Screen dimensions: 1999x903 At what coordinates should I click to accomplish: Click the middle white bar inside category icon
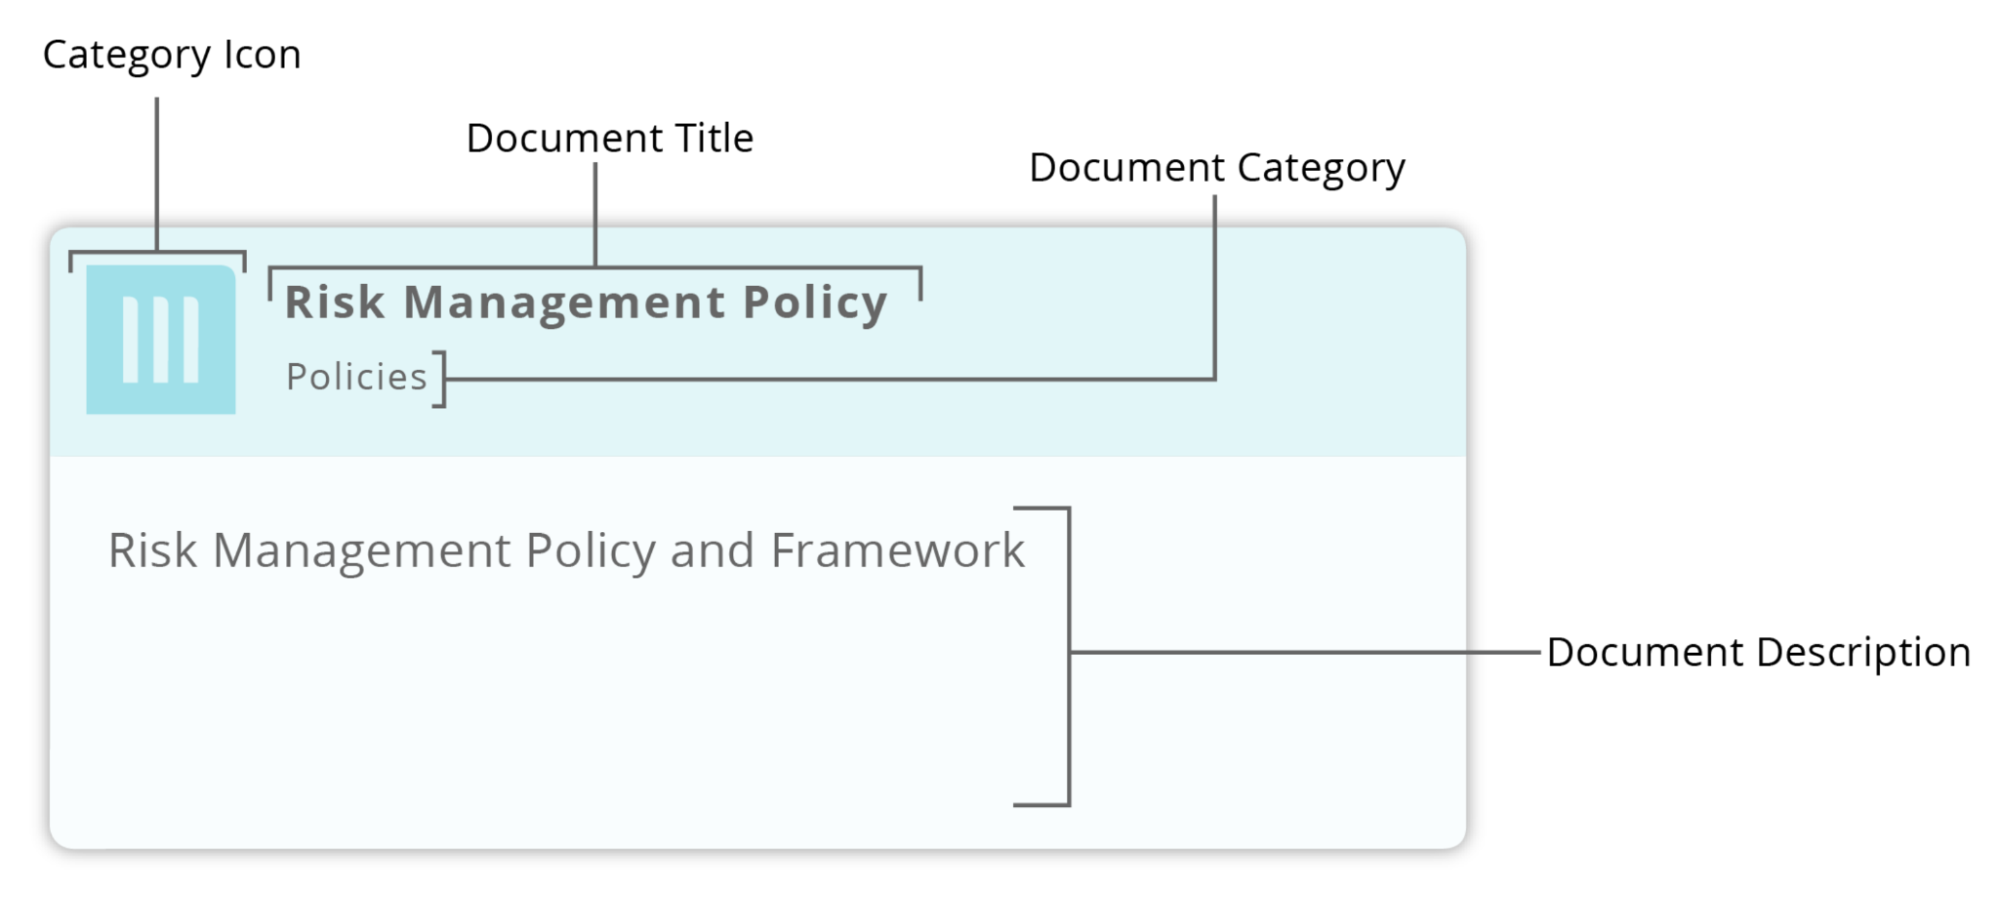point(160,340)
